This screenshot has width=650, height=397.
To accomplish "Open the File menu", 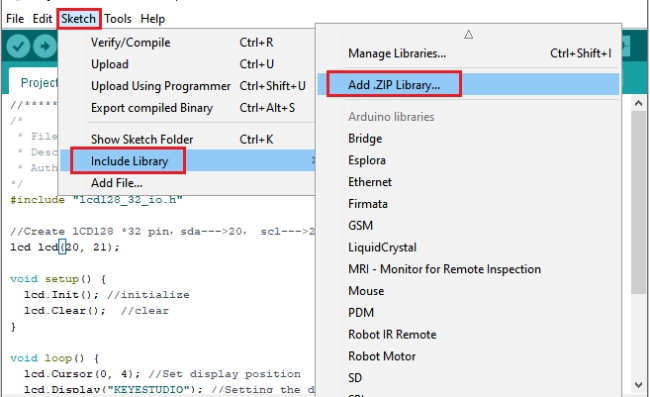I will pos(15,19).
